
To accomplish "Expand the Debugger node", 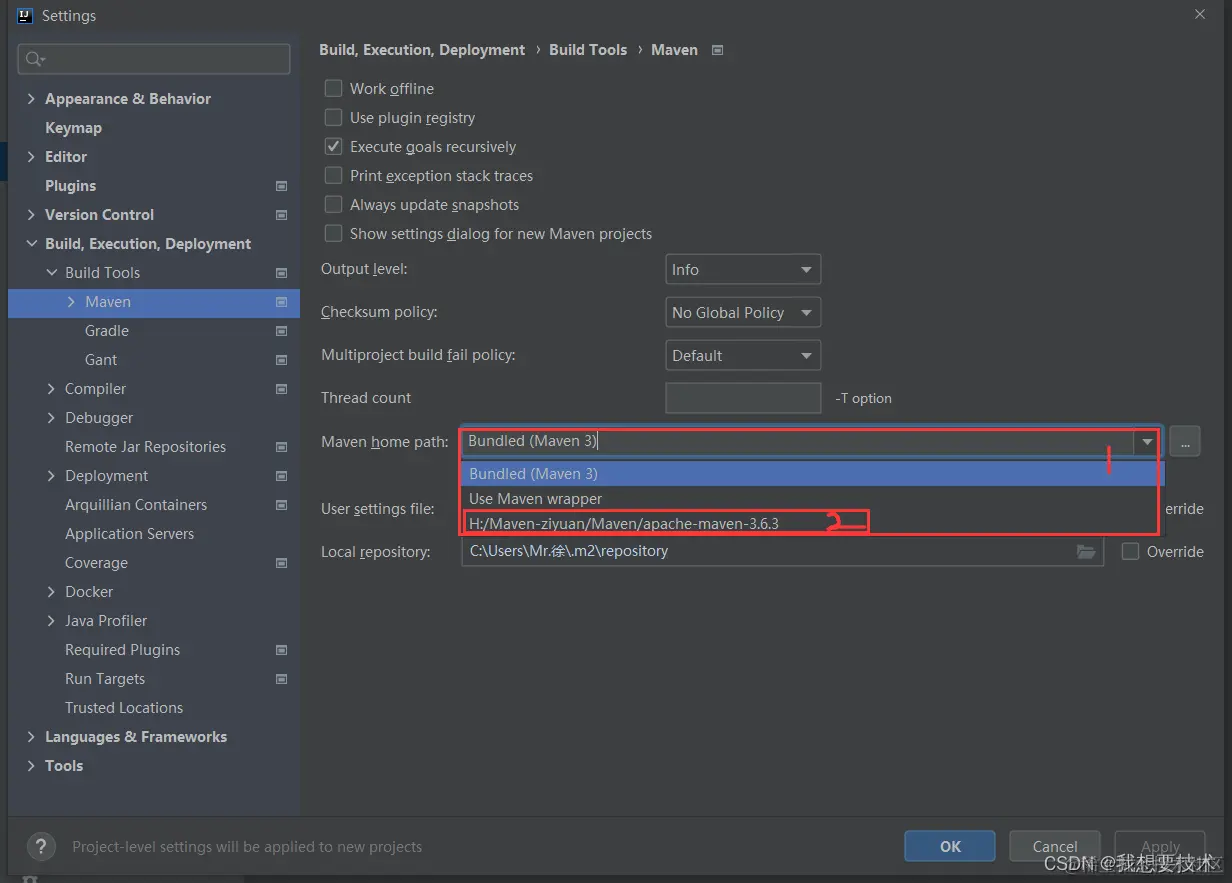I will click(x=51, y=418).
